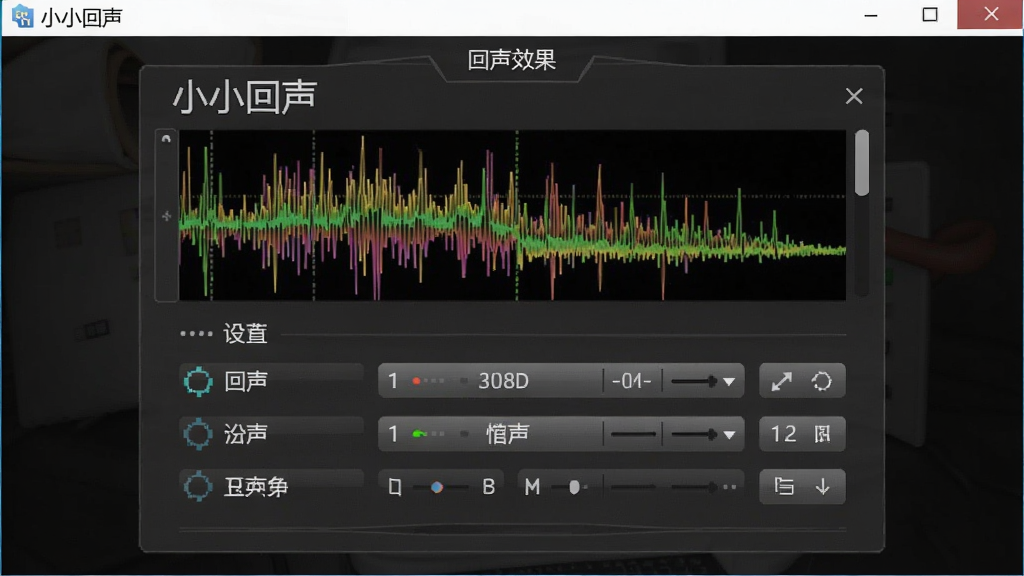1024x576 pixels.
Task: Toggle the ring icon beside 回声
Action: (x=198, y=381)
